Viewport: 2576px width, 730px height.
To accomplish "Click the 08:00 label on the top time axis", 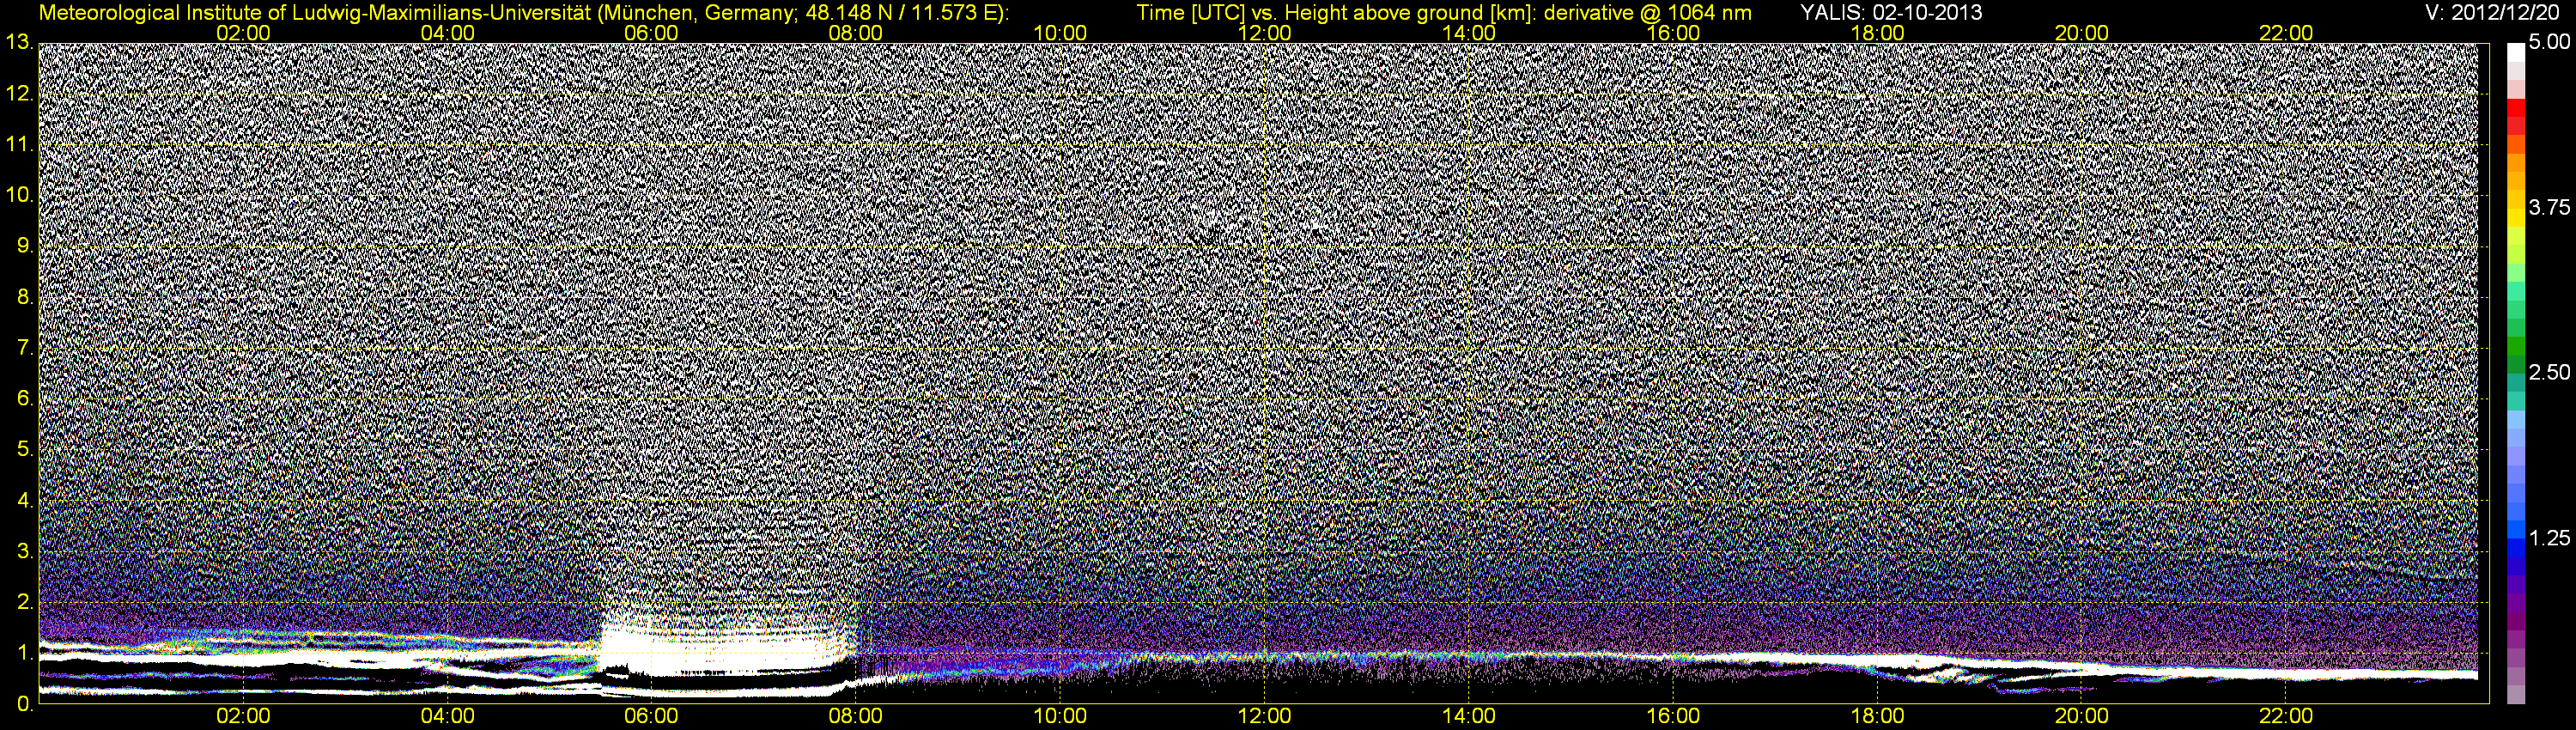I will (x=856, y=33).
